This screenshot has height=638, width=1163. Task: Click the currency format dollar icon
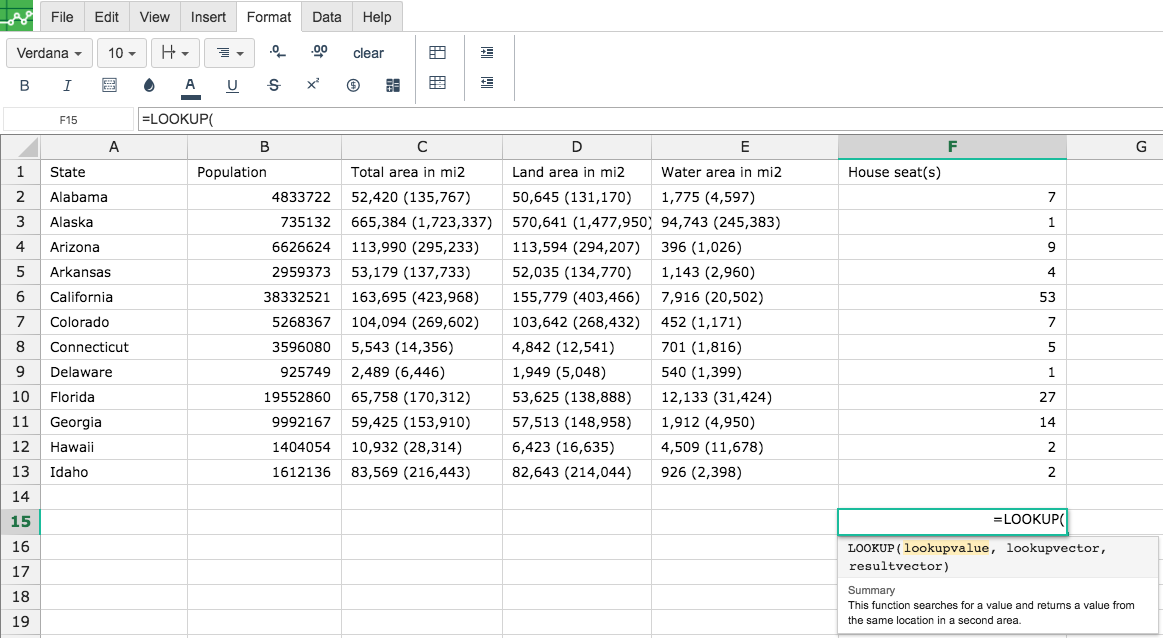(x=353, y=85)
